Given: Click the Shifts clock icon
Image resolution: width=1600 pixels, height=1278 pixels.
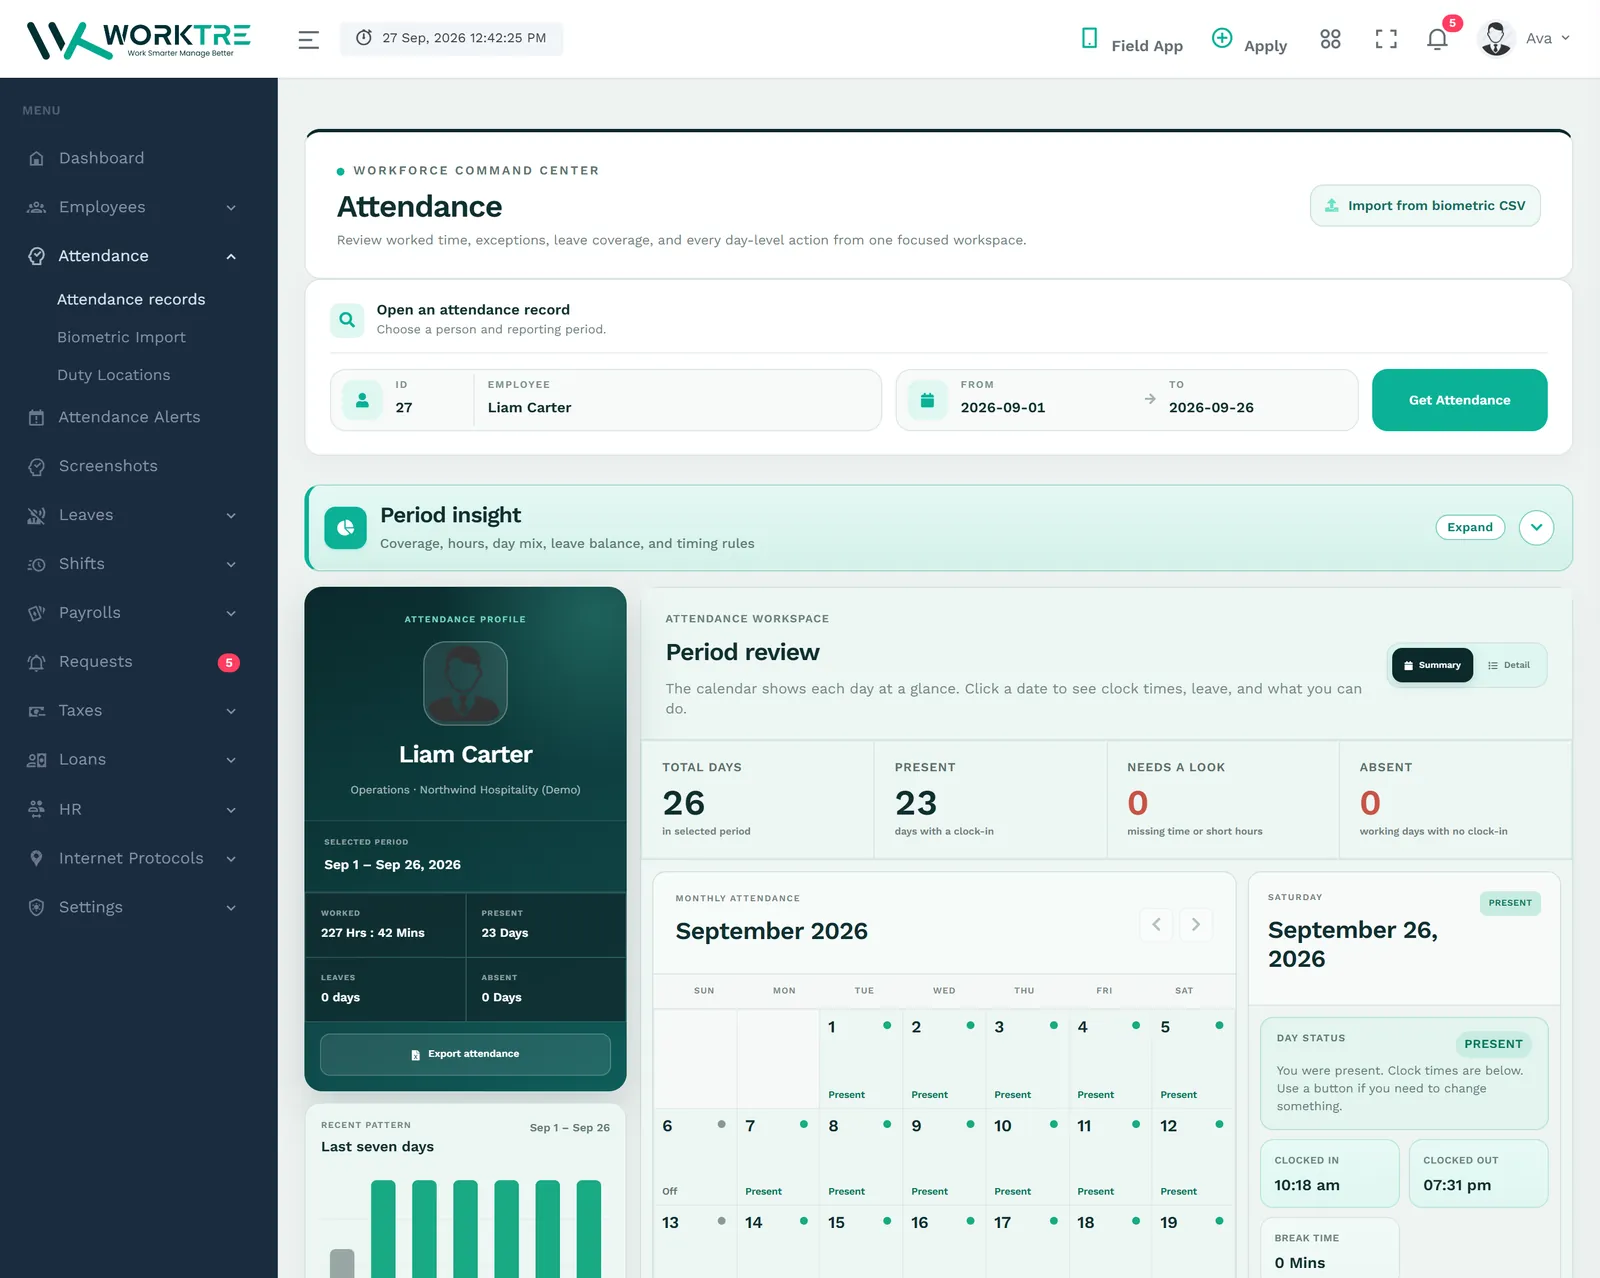Looking at the screenshot, I should click(x=37, y=564).
